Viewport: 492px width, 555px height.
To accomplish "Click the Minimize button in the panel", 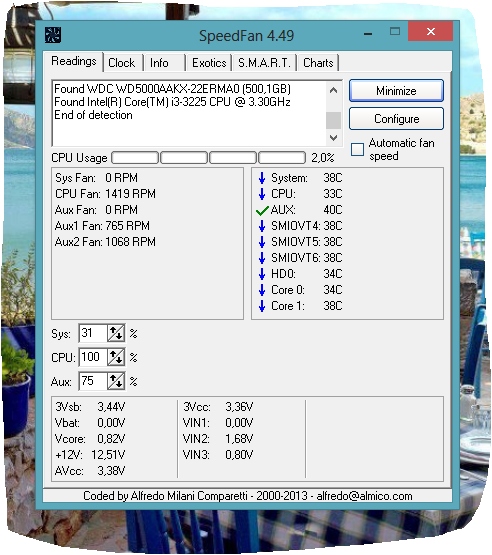I will point(396,91).
